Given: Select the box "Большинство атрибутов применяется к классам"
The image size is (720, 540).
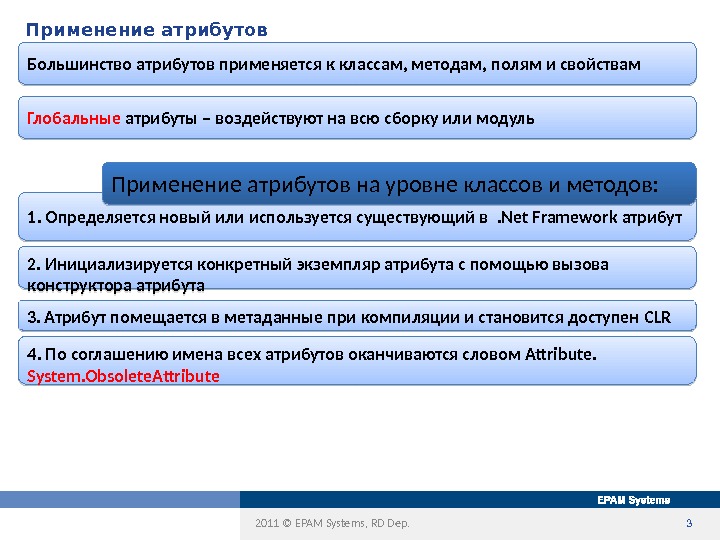Looking at the screenshot, I should [x=357, y=64].
